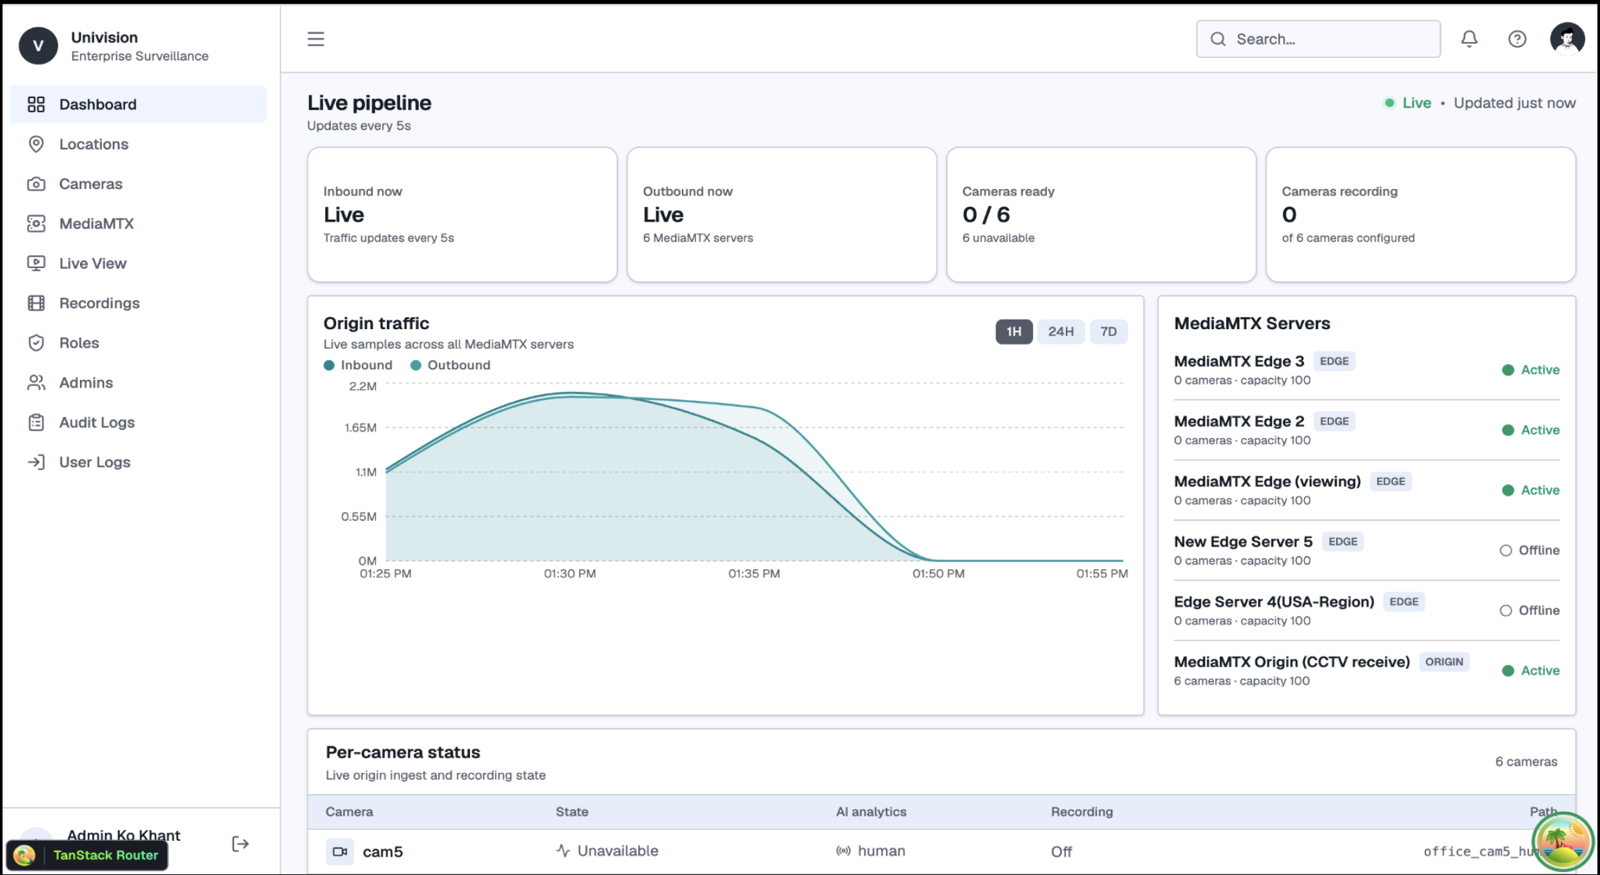Open Admins page
Image resolution: width=1600 pixels, height=875 pixels.
pyautogui.click(x=138, y=382)
